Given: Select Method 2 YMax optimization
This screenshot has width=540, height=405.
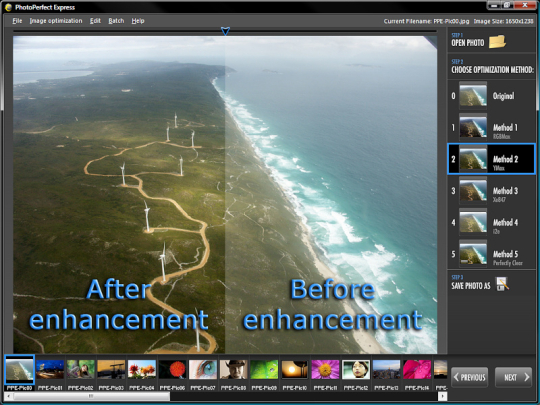Looking at the screenshot, I should (491, 159).
